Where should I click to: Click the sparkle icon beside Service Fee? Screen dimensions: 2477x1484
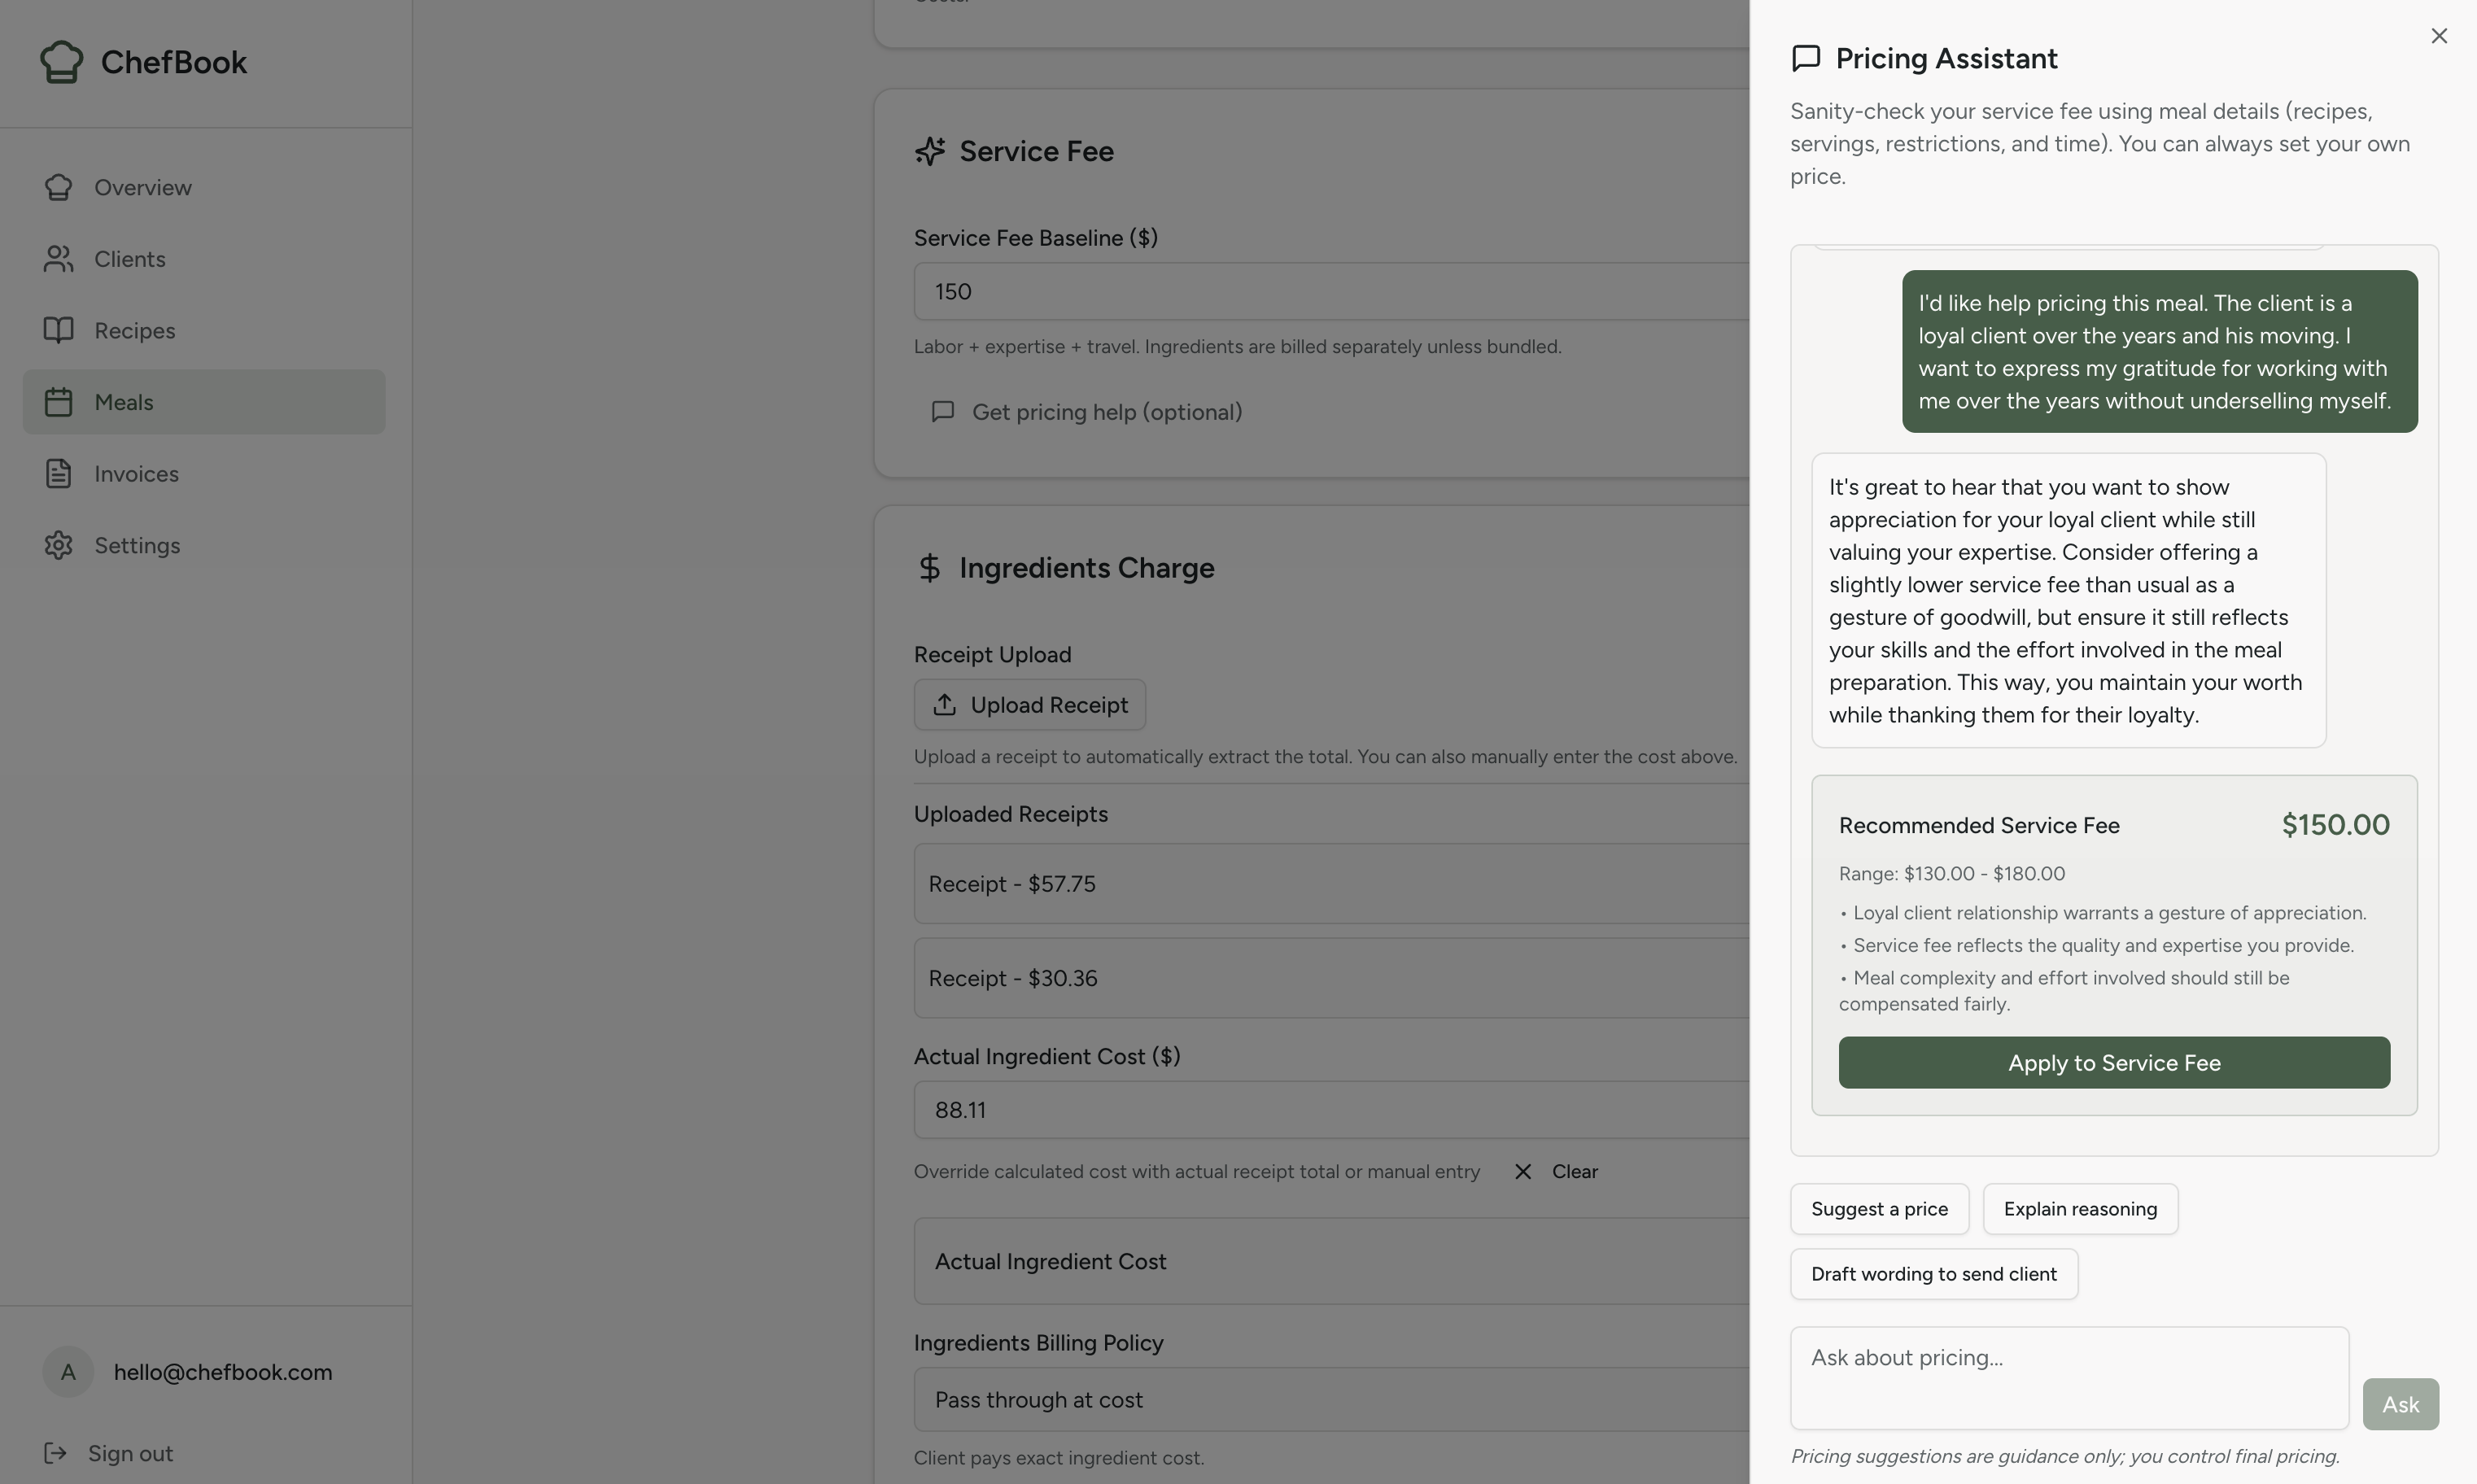coord(929,151)
